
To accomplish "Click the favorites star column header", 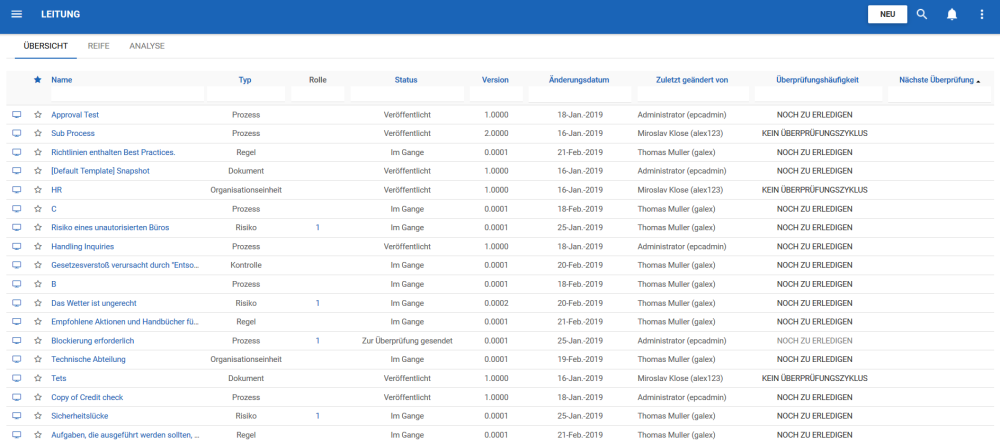I will [x=38, y=80].
